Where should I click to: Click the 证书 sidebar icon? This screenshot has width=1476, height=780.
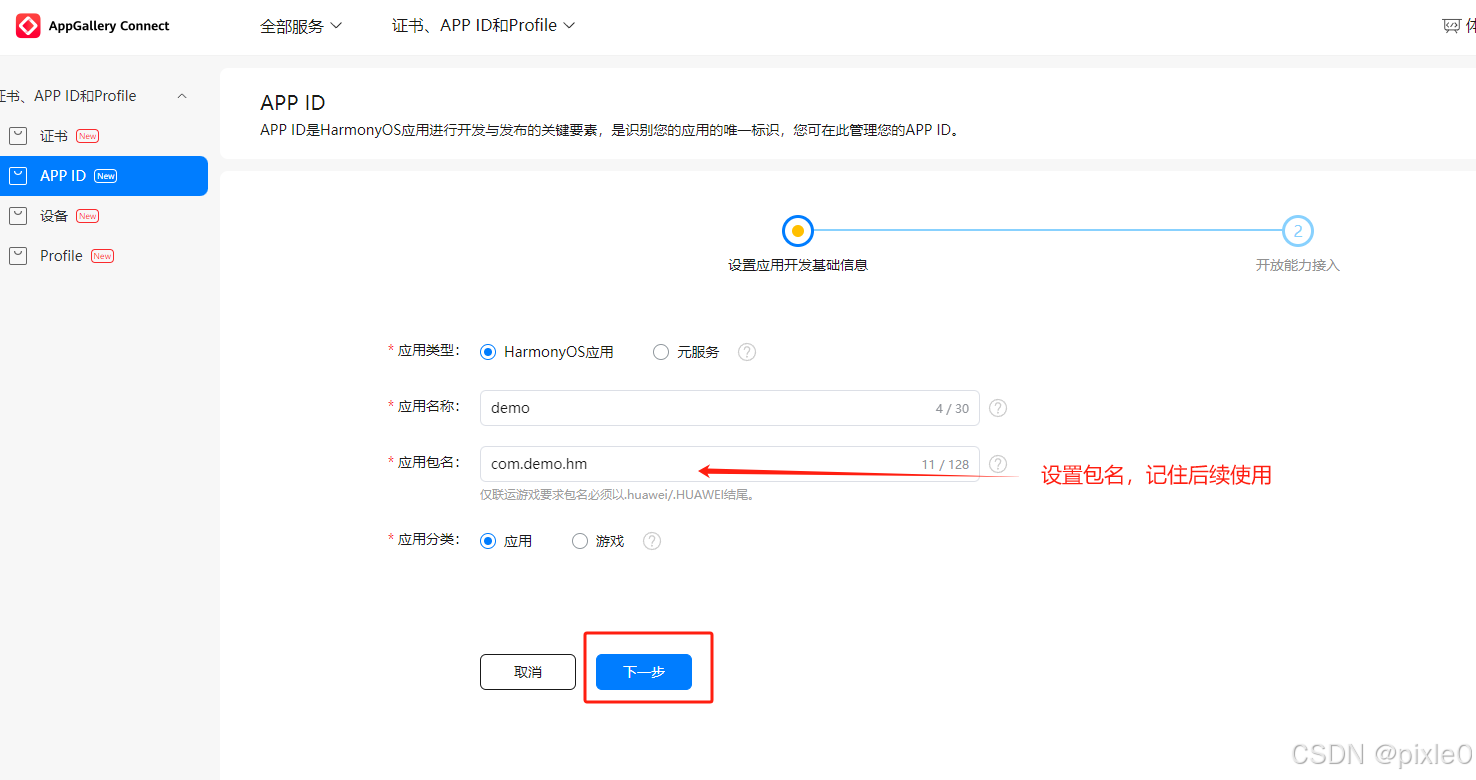18,136
